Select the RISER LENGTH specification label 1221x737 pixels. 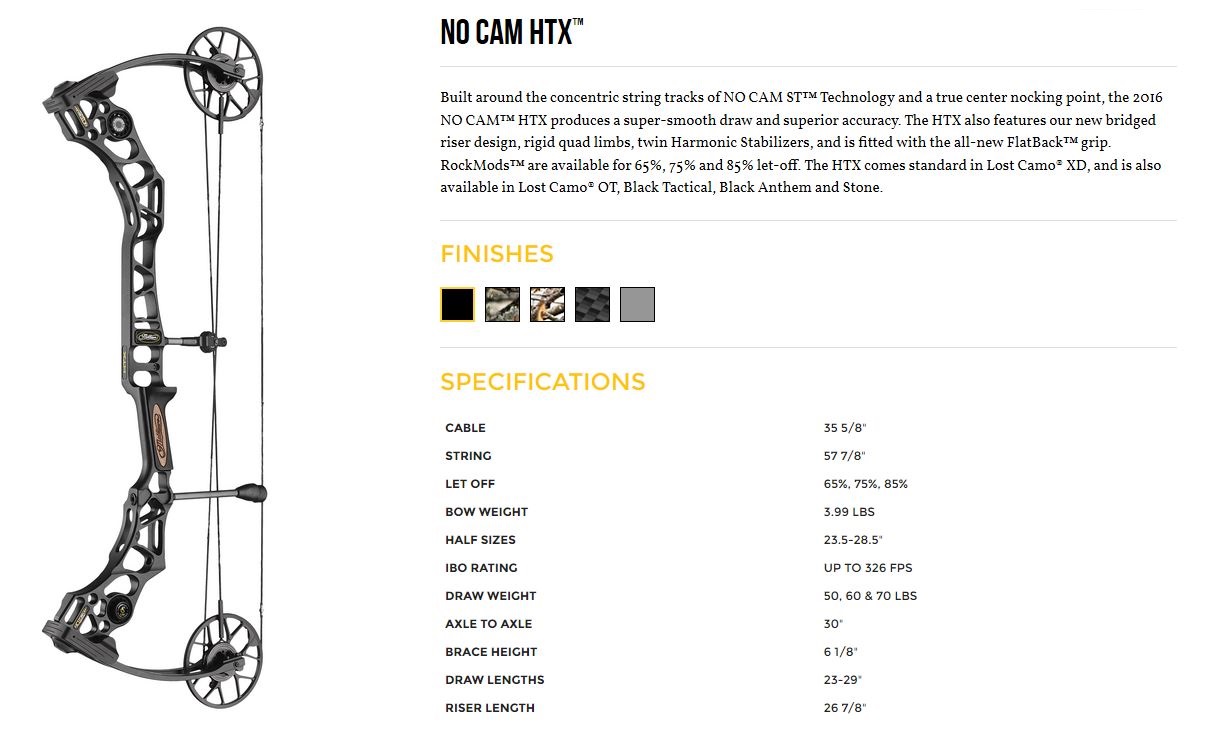click(x=490, y=708)
